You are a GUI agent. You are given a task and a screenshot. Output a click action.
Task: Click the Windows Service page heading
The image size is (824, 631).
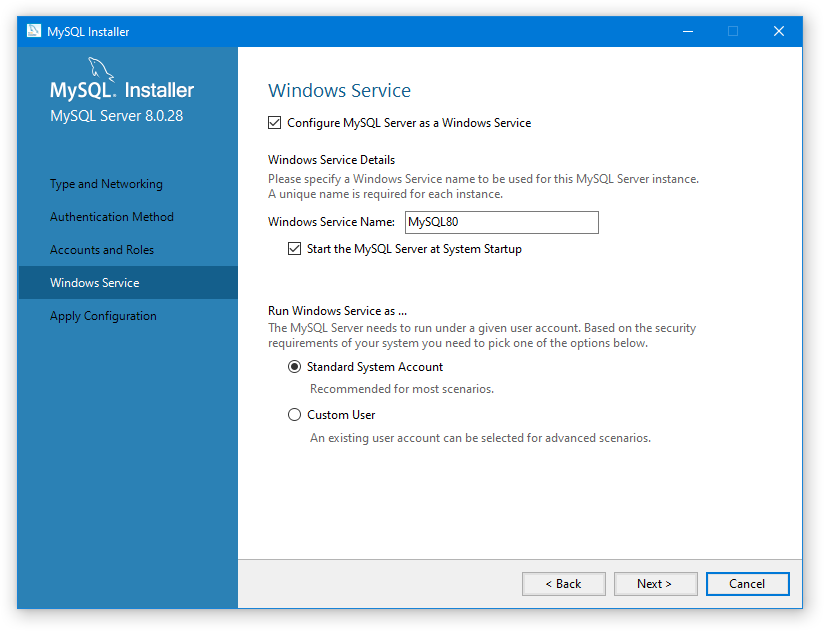[x=339, y=91]
